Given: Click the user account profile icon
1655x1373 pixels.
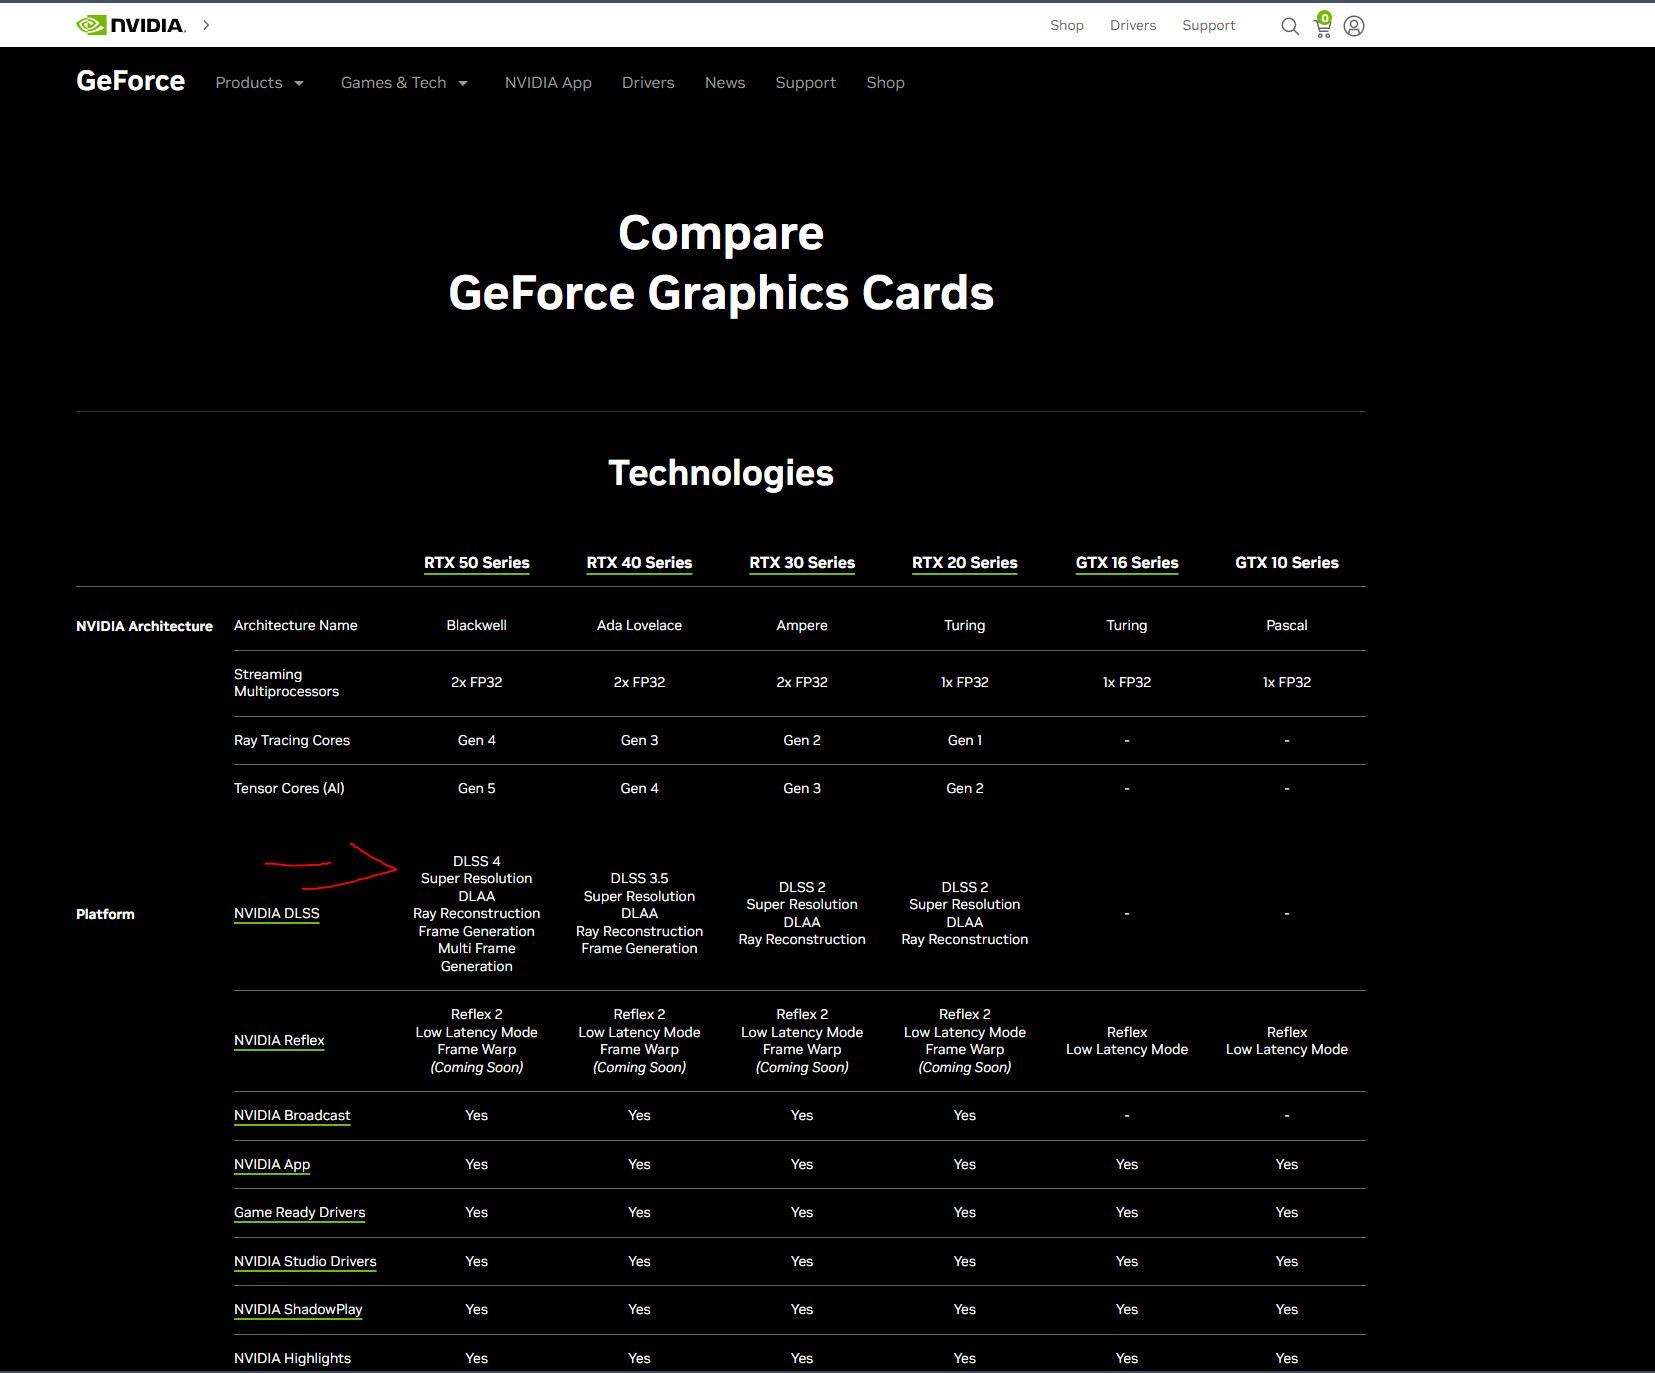Looking at the screenshot, I should tap(1354, 26).
